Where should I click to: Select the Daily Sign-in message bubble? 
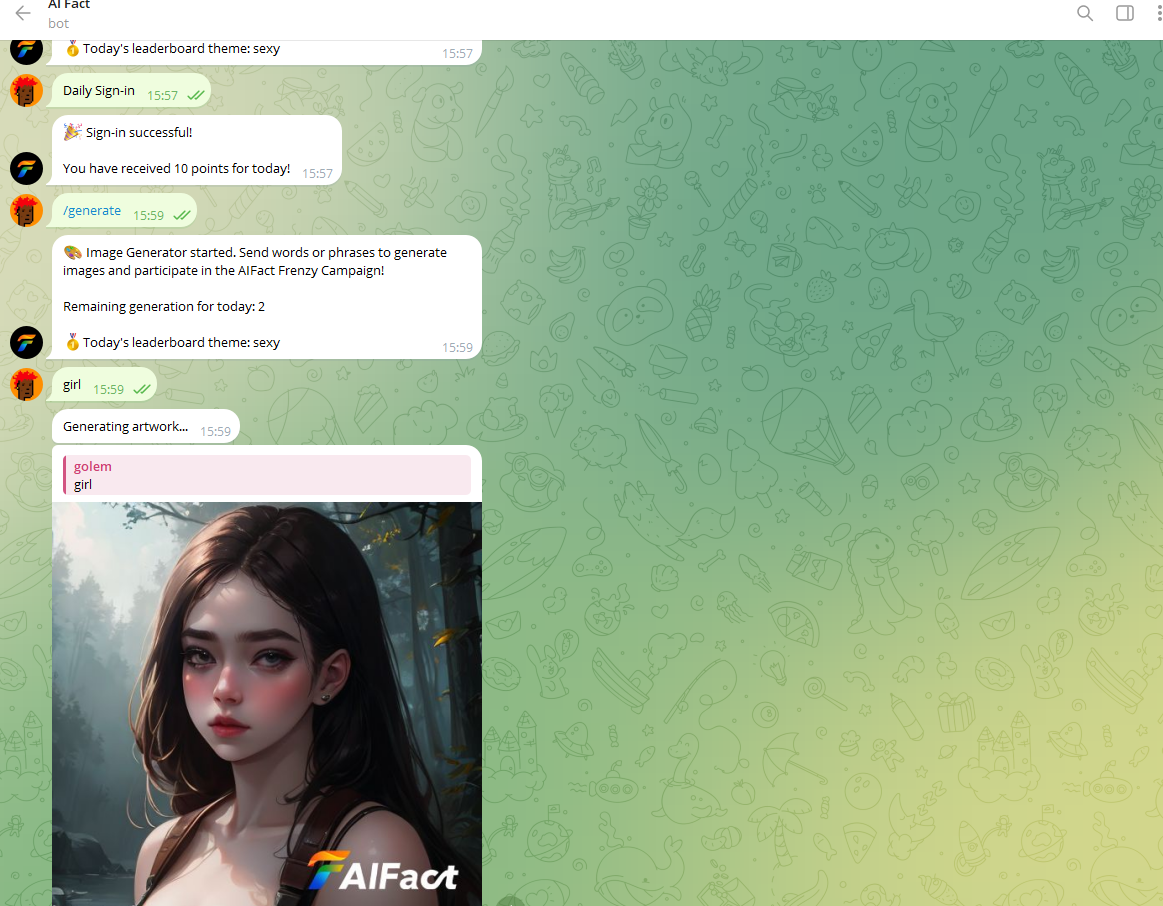tap(131, 91)
